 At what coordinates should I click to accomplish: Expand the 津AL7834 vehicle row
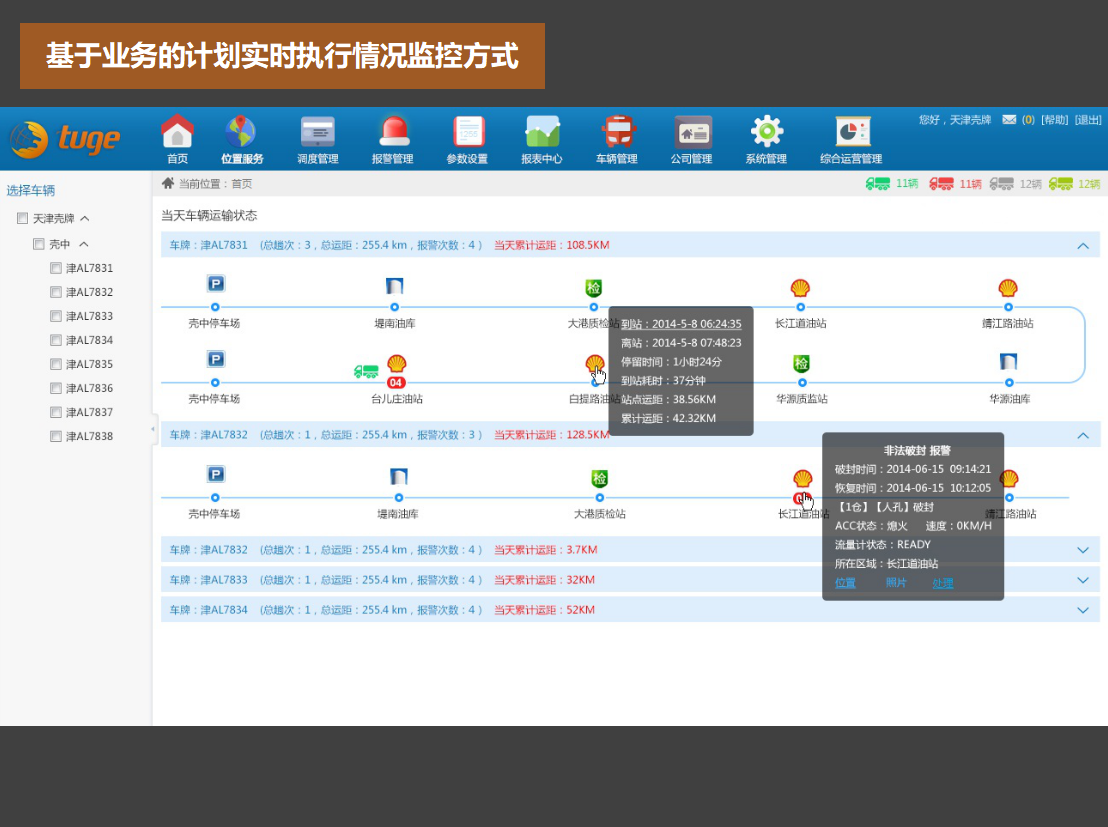[x=1082, y=610]
